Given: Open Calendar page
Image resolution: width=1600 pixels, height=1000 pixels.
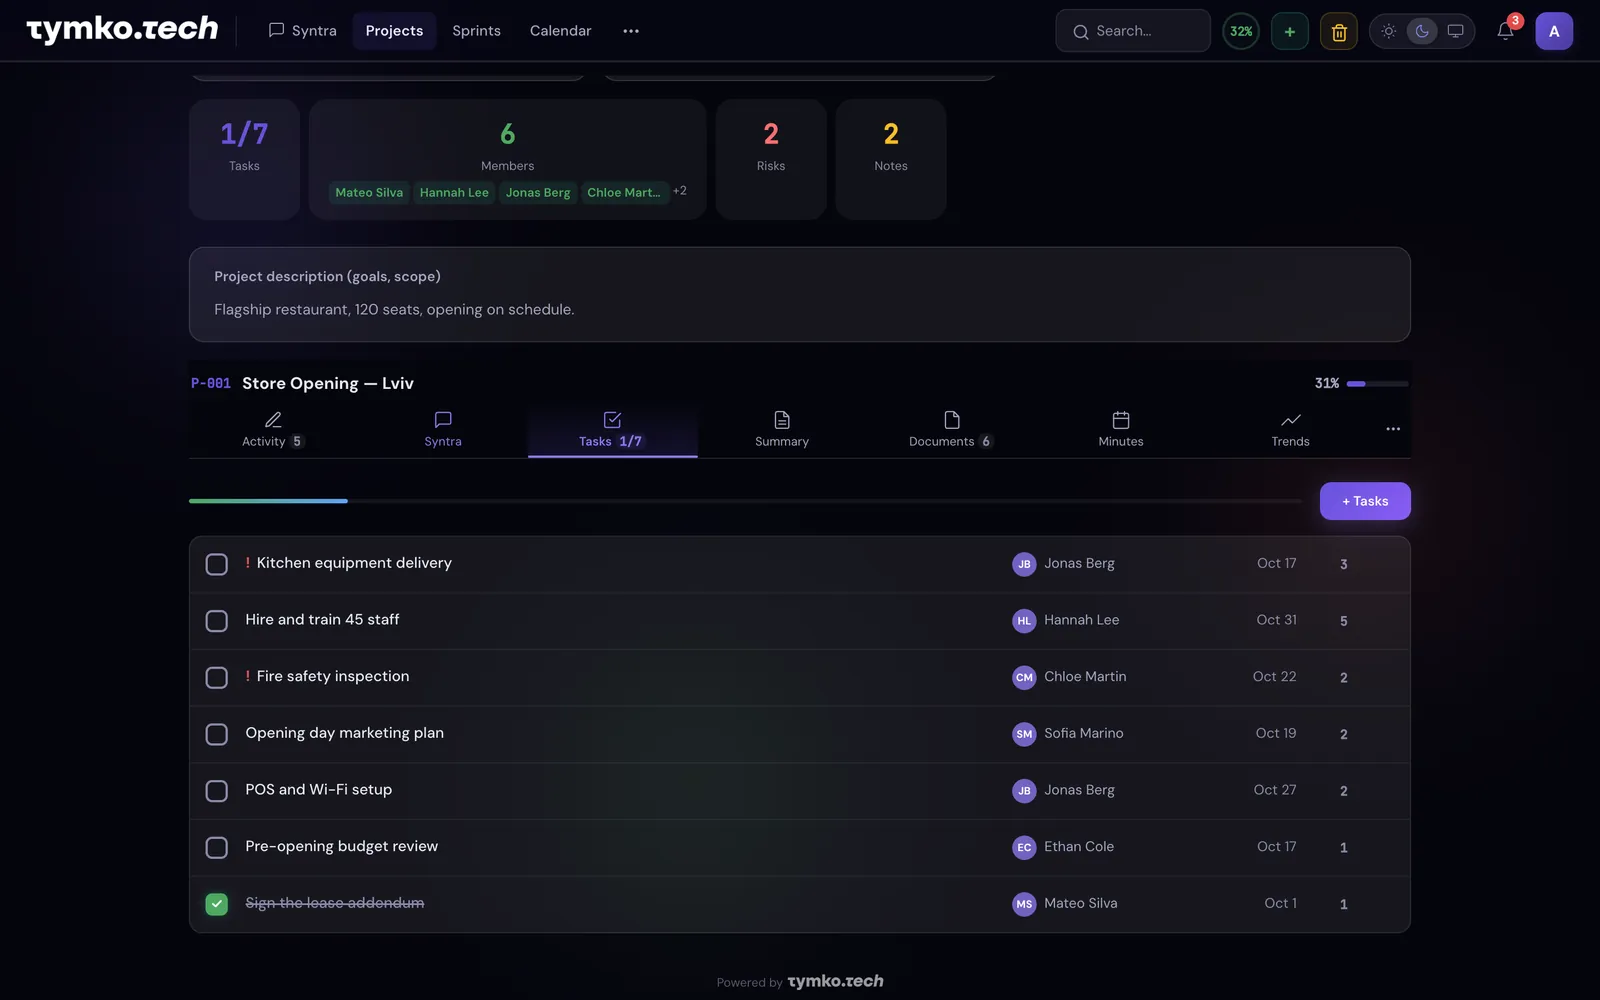Looking at the screenshot, I should click(560, 31).
